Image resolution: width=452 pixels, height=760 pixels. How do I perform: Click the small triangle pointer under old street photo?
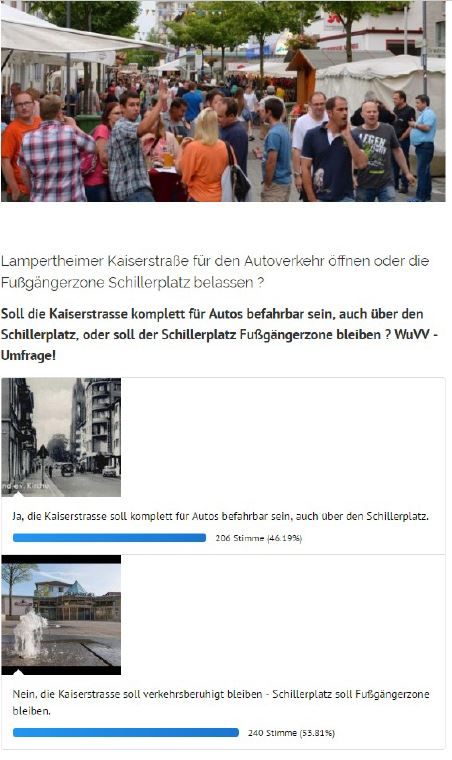click(18, 494)
